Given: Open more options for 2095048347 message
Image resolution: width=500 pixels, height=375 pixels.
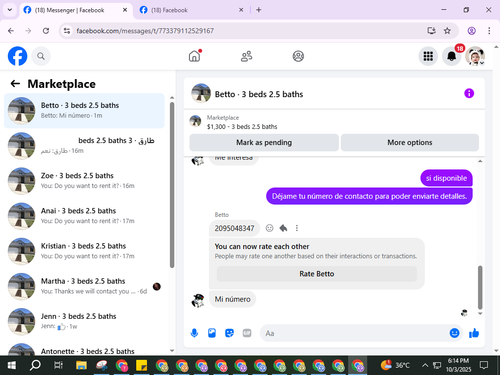Looking at the screenshot, I should 297,228.
